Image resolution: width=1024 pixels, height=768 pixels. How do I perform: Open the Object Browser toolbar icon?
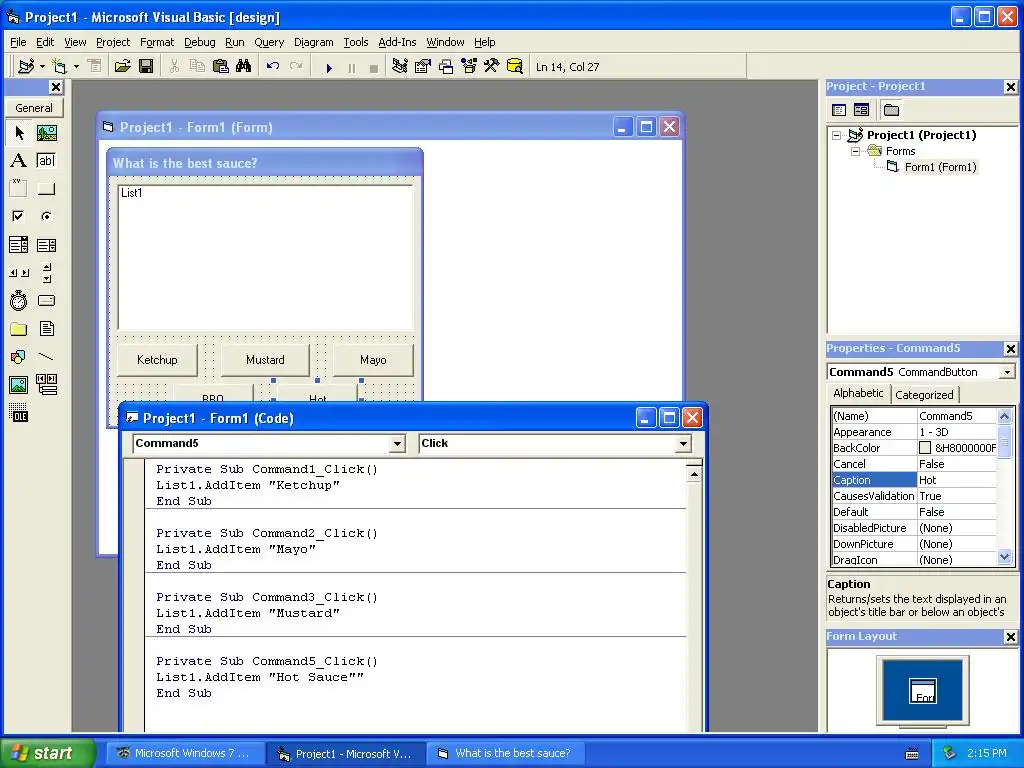click(x=469, y=67)
